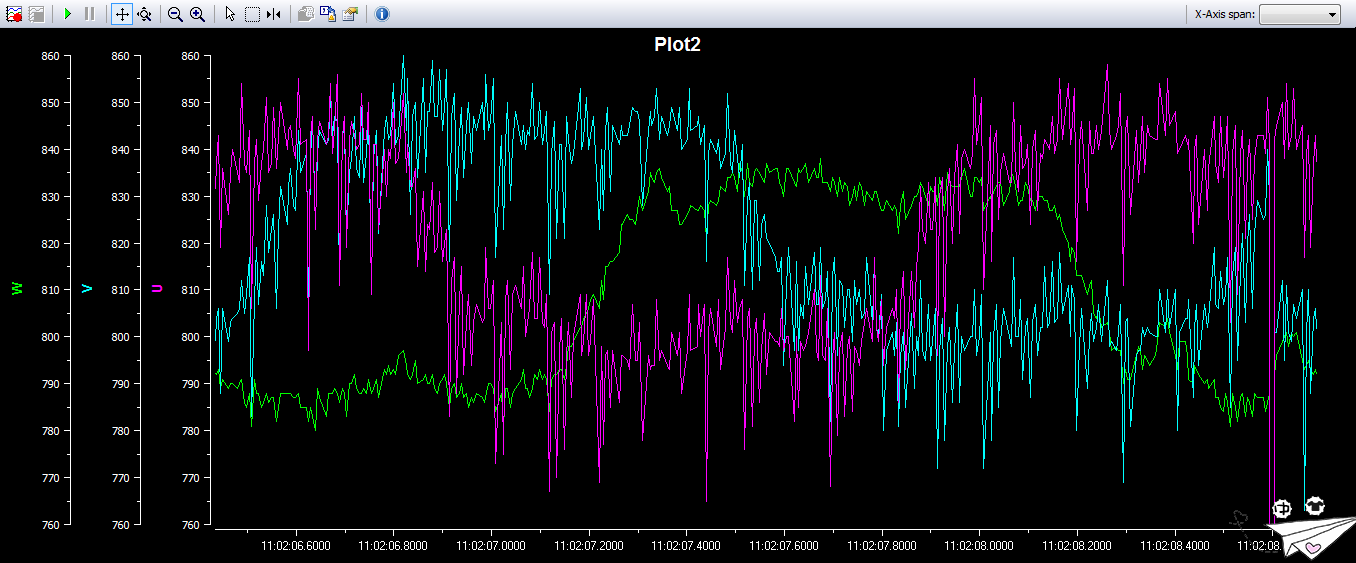This screenshot has width=1356, height=563.
Task: Click the green W axis label
Action: pos(17,289)
